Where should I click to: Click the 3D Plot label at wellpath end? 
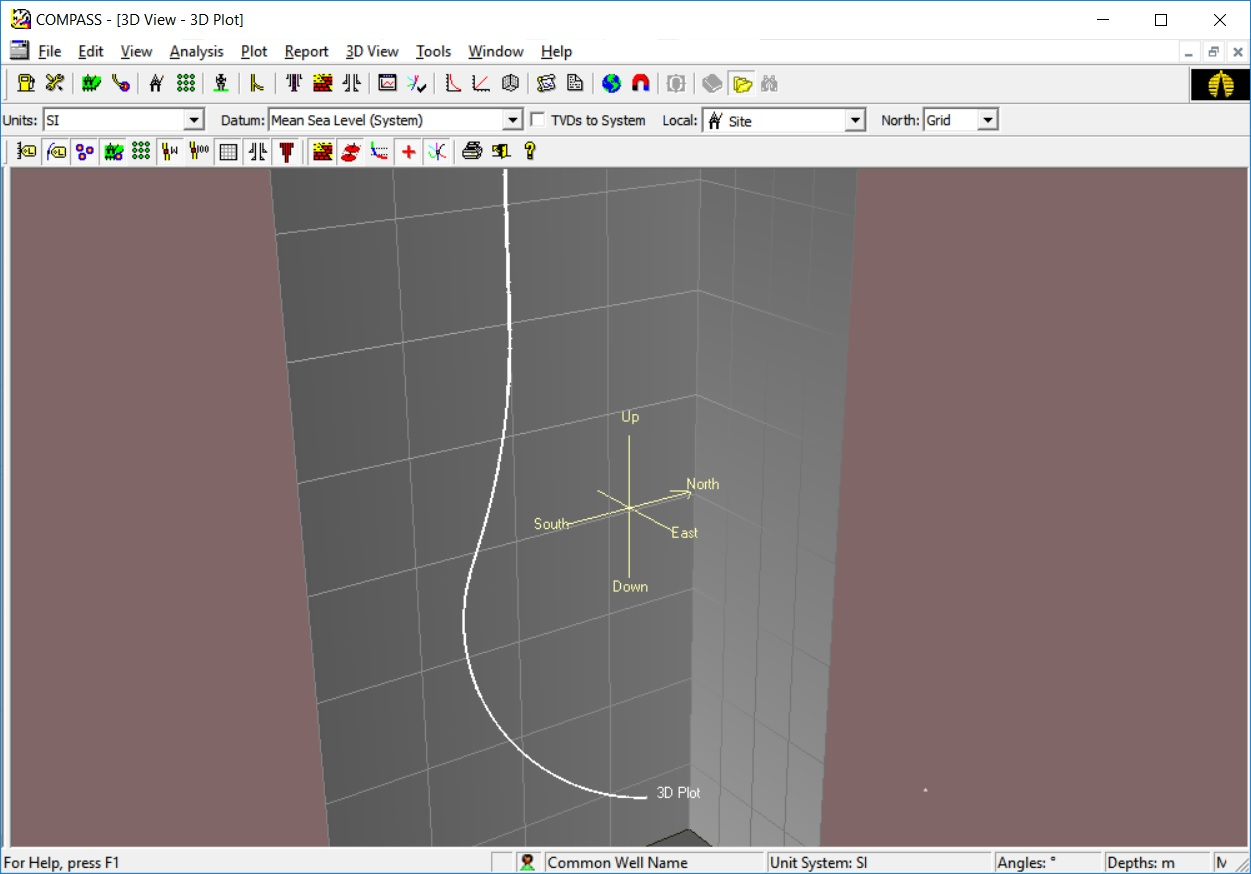point(678,792)
